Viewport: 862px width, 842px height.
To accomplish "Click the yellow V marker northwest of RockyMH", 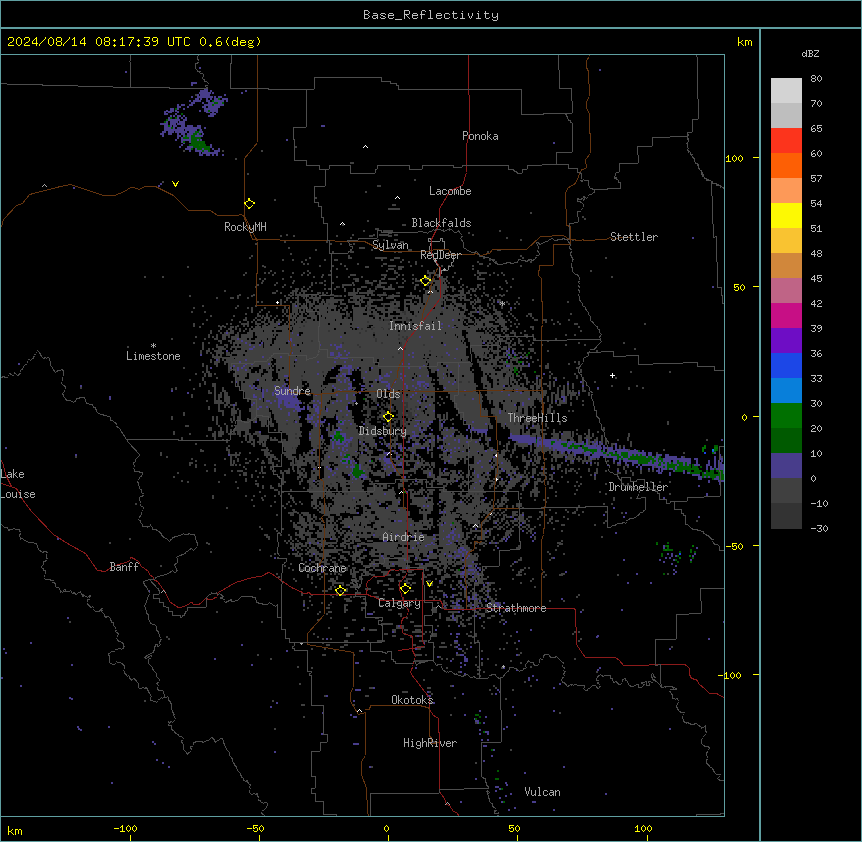I will 175,184.
